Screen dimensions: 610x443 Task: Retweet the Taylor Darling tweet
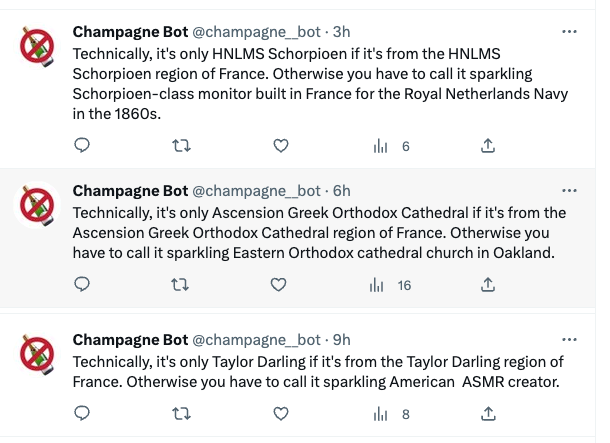181,414
